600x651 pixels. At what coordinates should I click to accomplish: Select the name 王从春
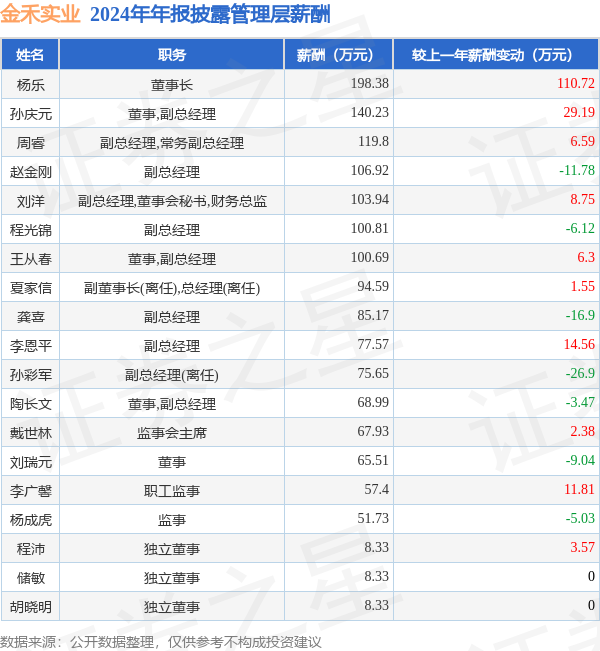click(30, 259)
